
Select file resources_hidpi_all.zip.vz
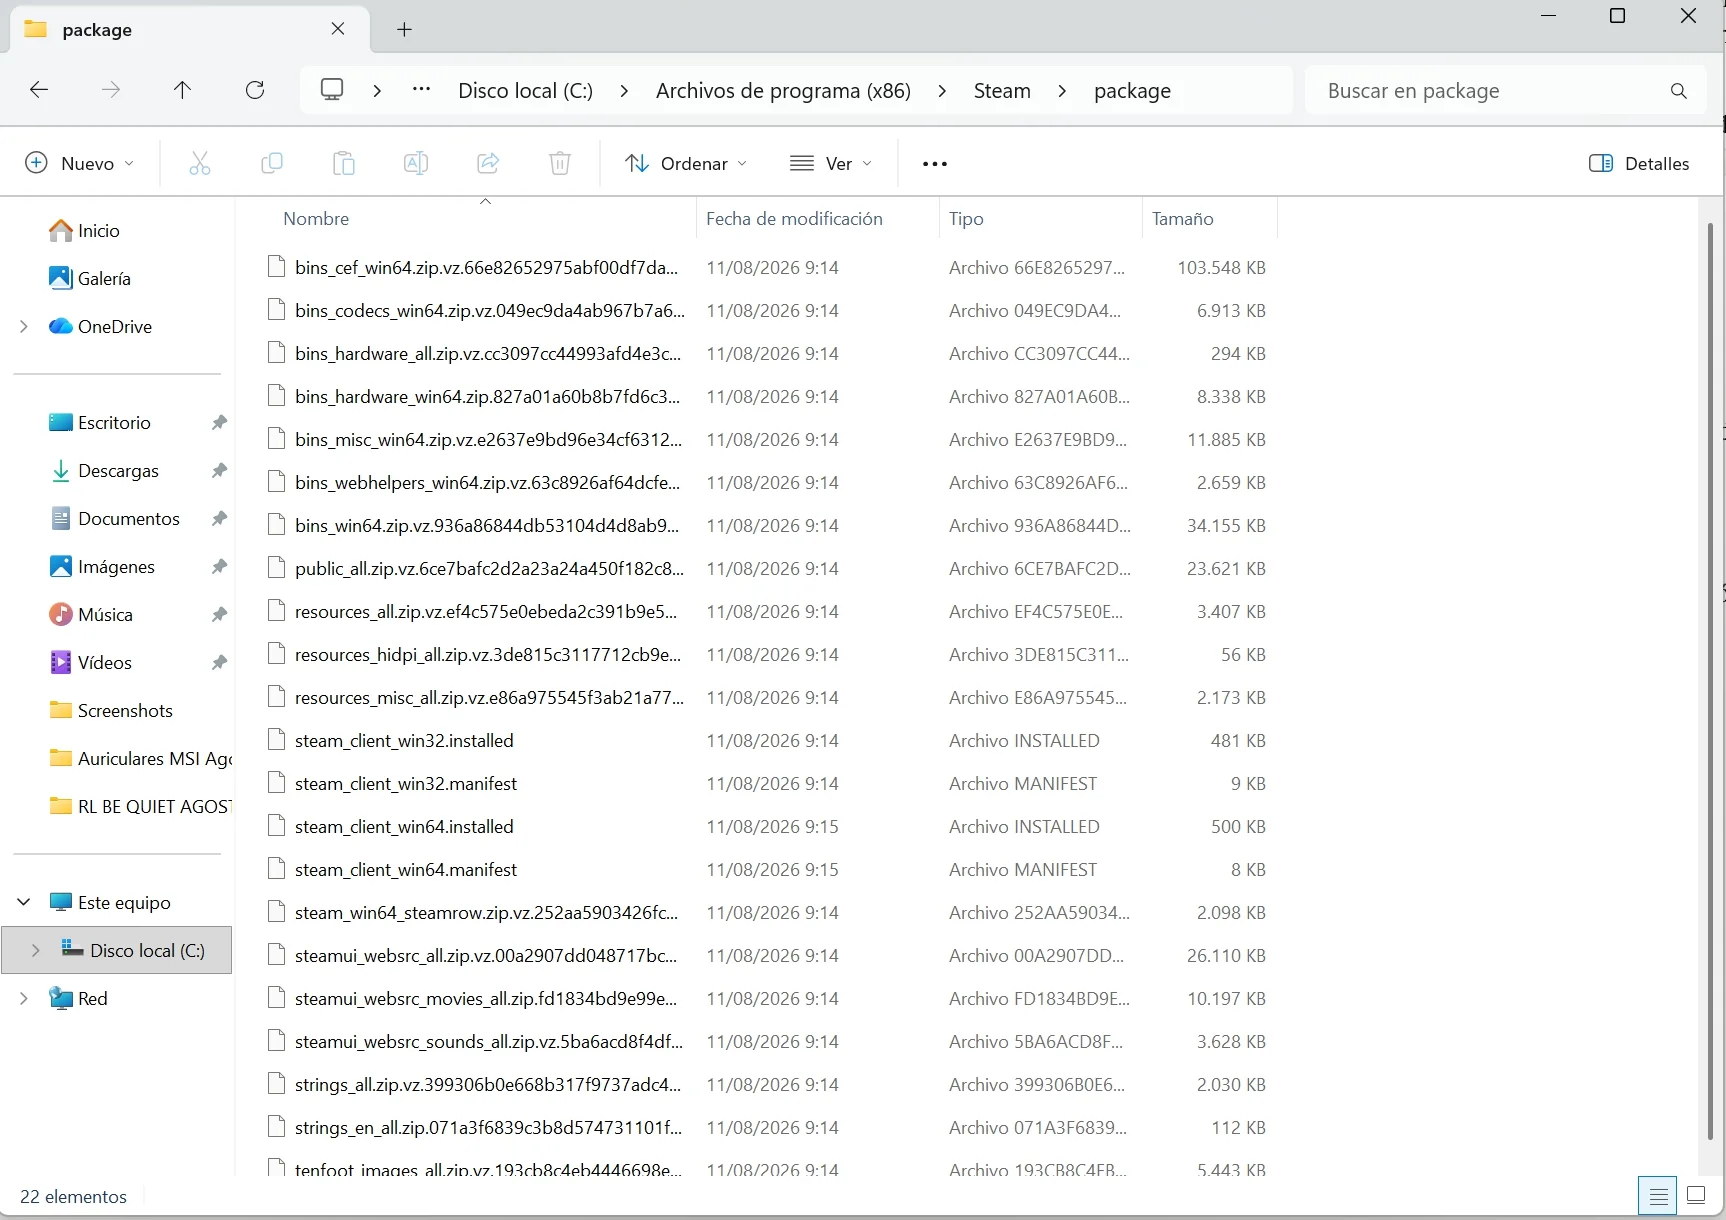click(x=488, y=654)
